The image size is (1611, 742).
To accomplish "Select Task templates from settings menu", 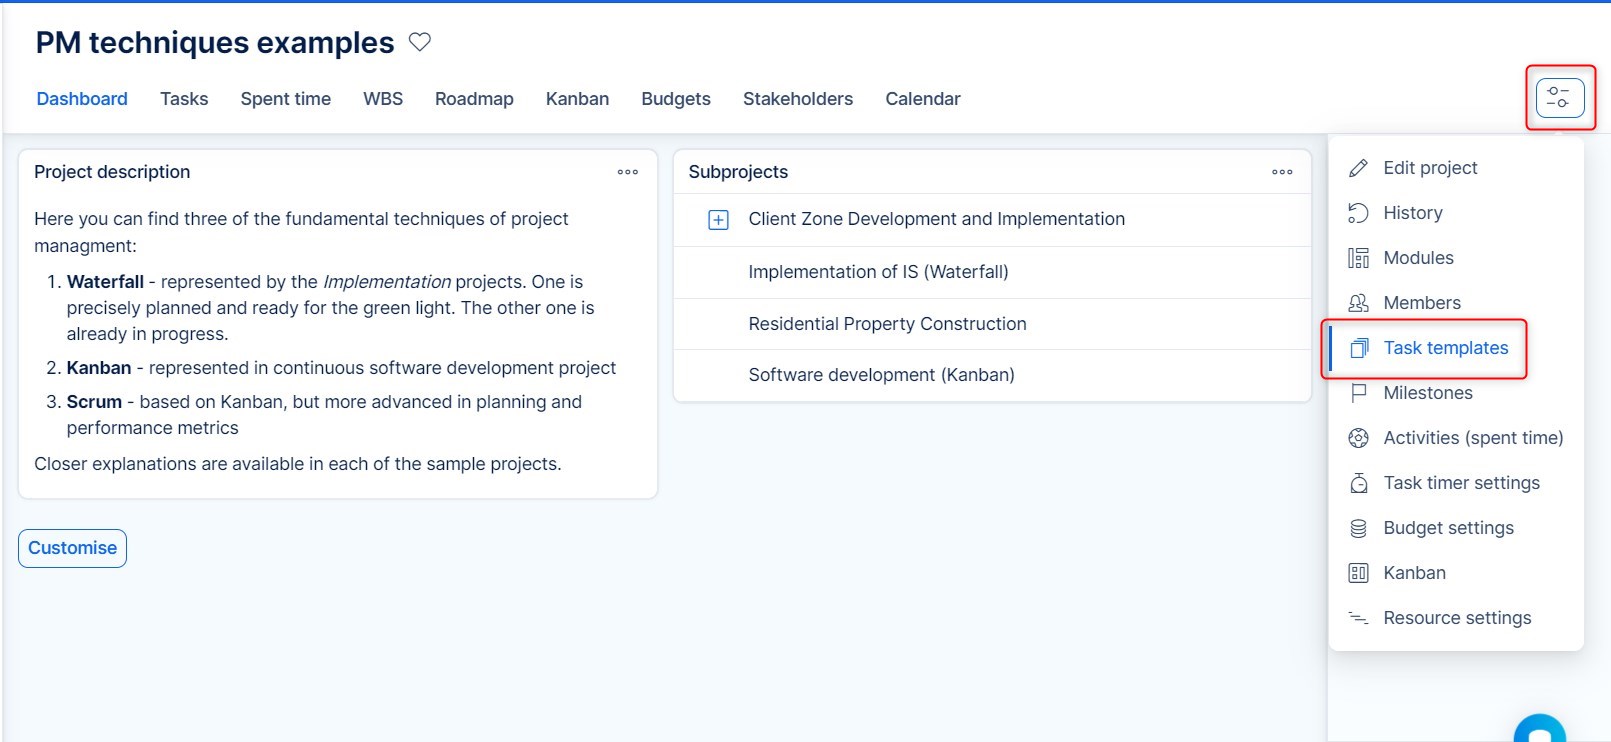I will (x=1445, y=348).
